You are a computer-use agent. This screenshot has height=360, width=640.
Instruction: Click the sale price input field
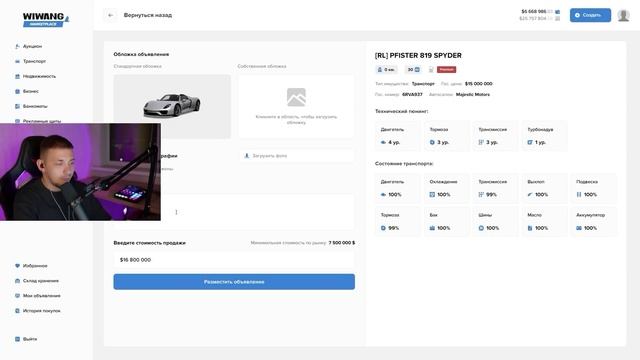tap(234, 260)
